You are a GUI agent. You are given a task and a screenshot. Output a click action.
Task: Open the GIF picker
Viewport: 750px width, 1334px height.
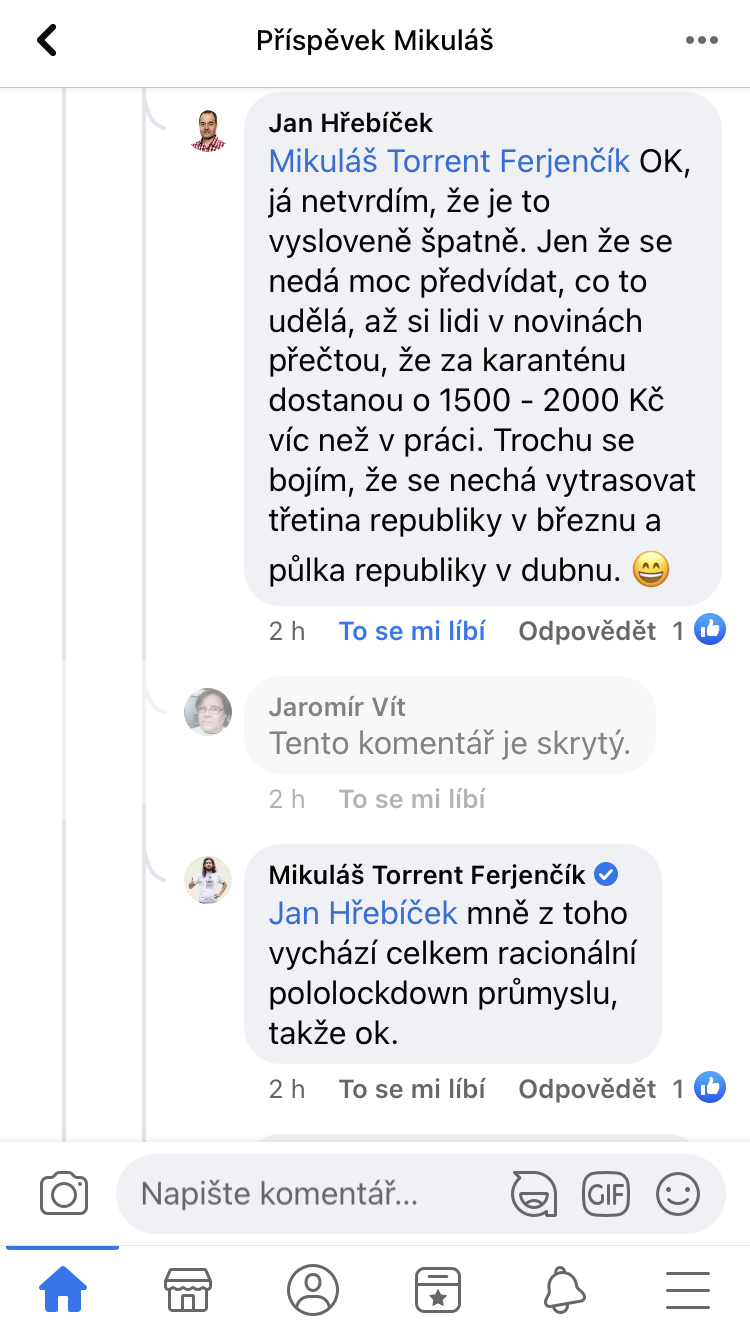(x=606, y=1193)
